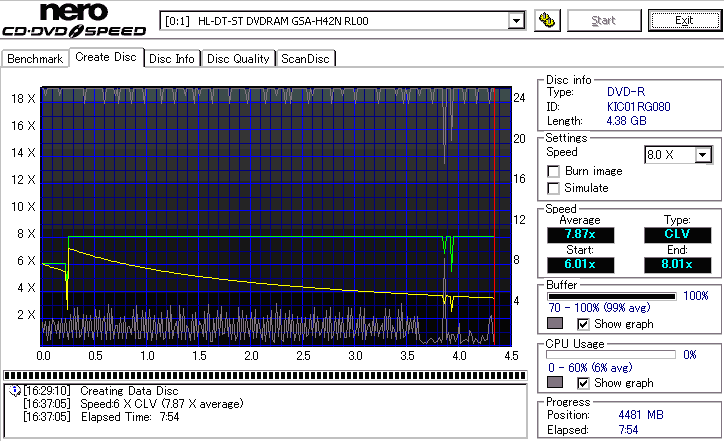Select the Create Disc tab

click(106, 58)
